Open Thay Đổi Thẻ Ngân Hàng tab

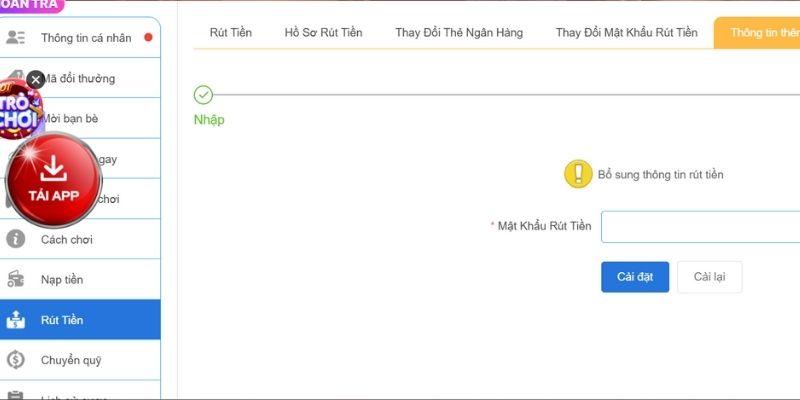[459, 33]
